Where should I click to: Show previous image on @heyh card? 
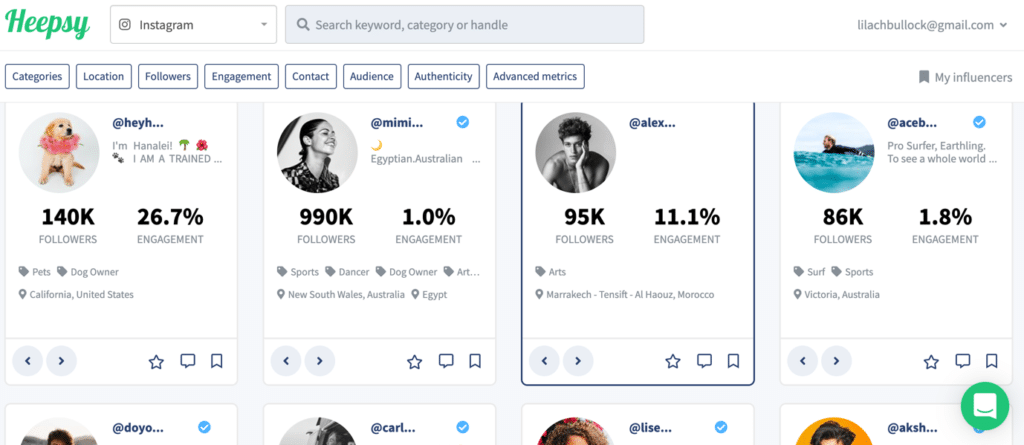tap(27, 361)
